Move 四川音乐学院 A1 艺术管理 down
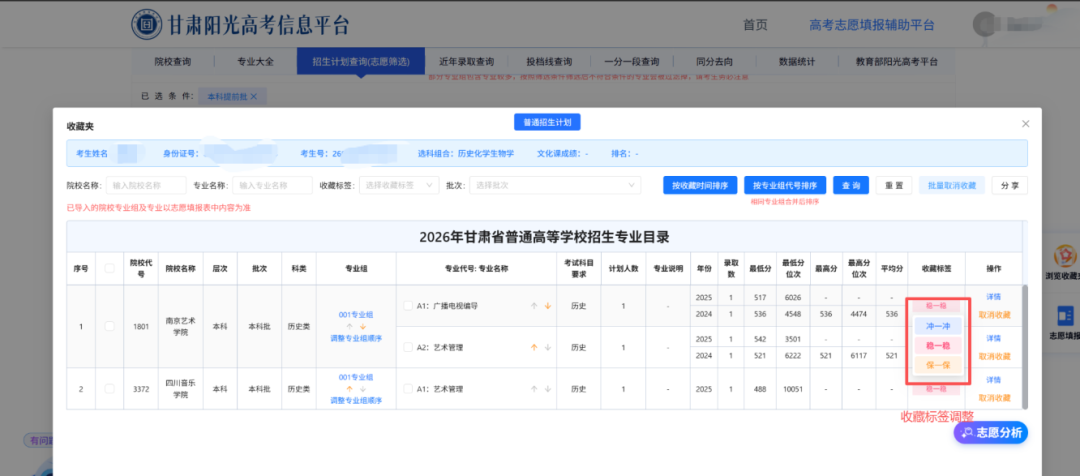 pos(548,389)
